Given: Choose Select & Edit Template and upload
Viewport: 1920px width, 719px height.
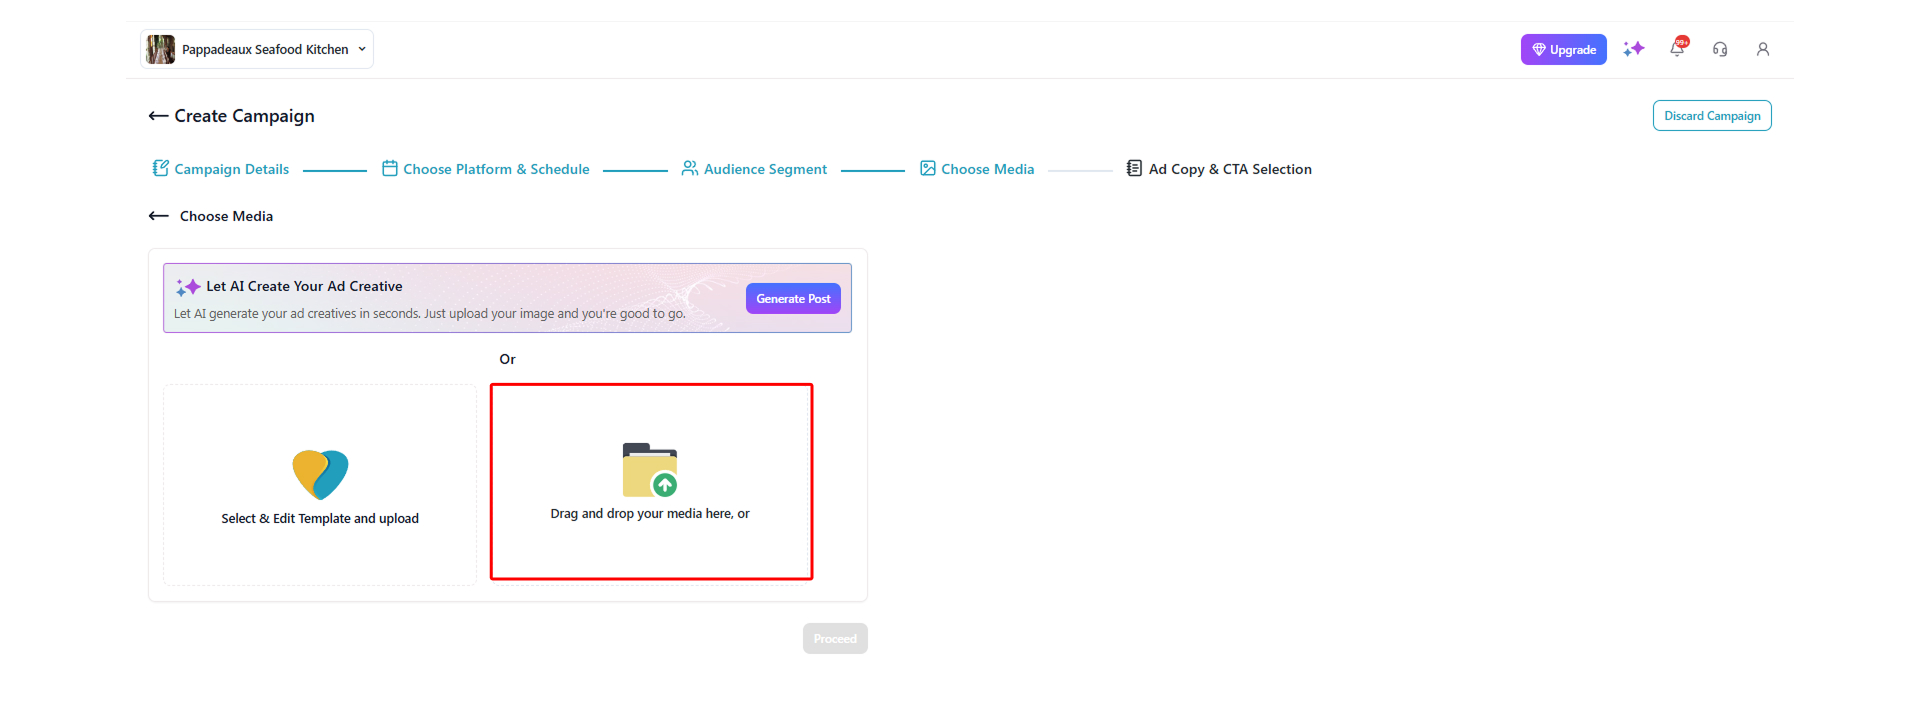Looking at the screenshot, I should click(320, 518).
